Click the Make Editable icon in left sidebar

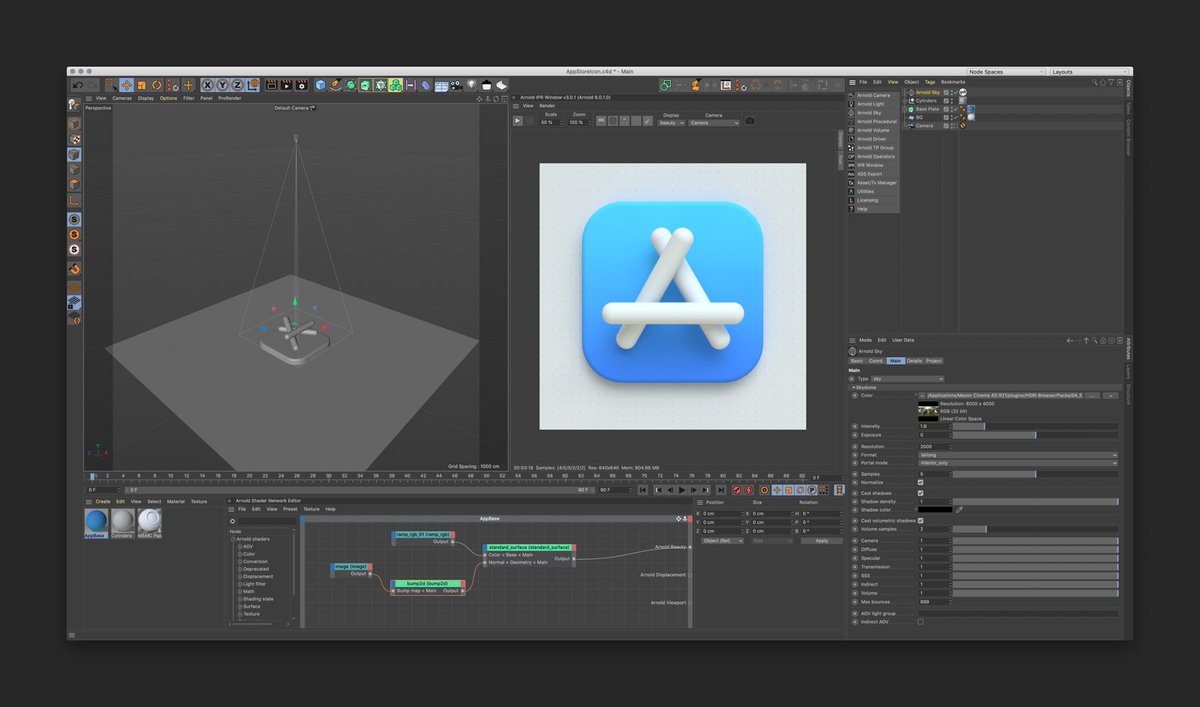click(x=75, y=104)
